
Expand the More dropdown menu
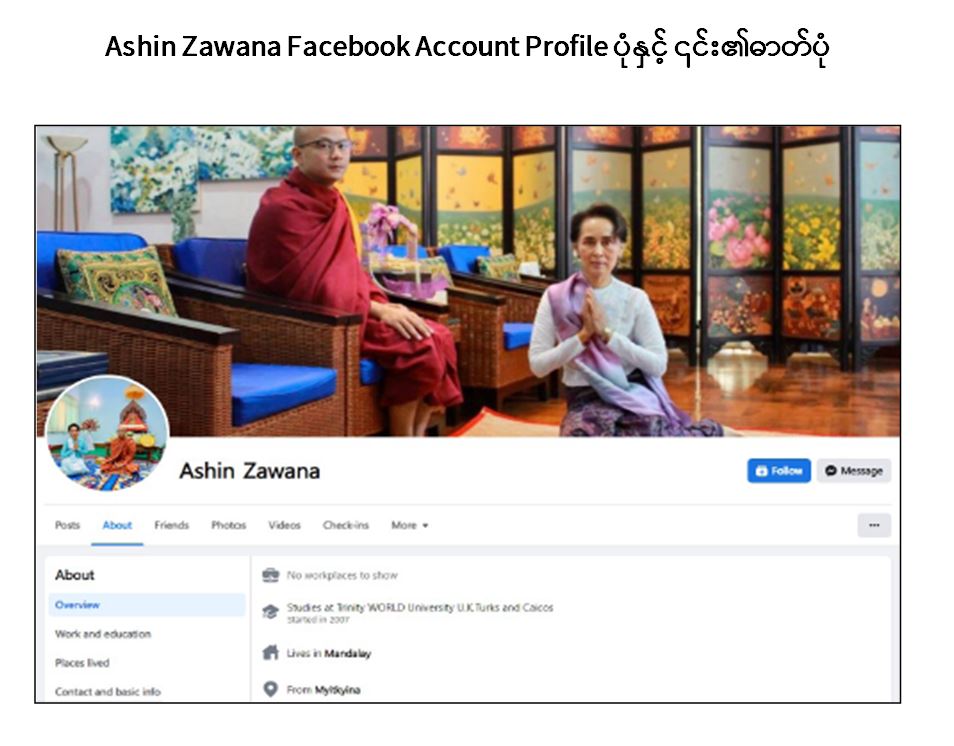(409, 525)
